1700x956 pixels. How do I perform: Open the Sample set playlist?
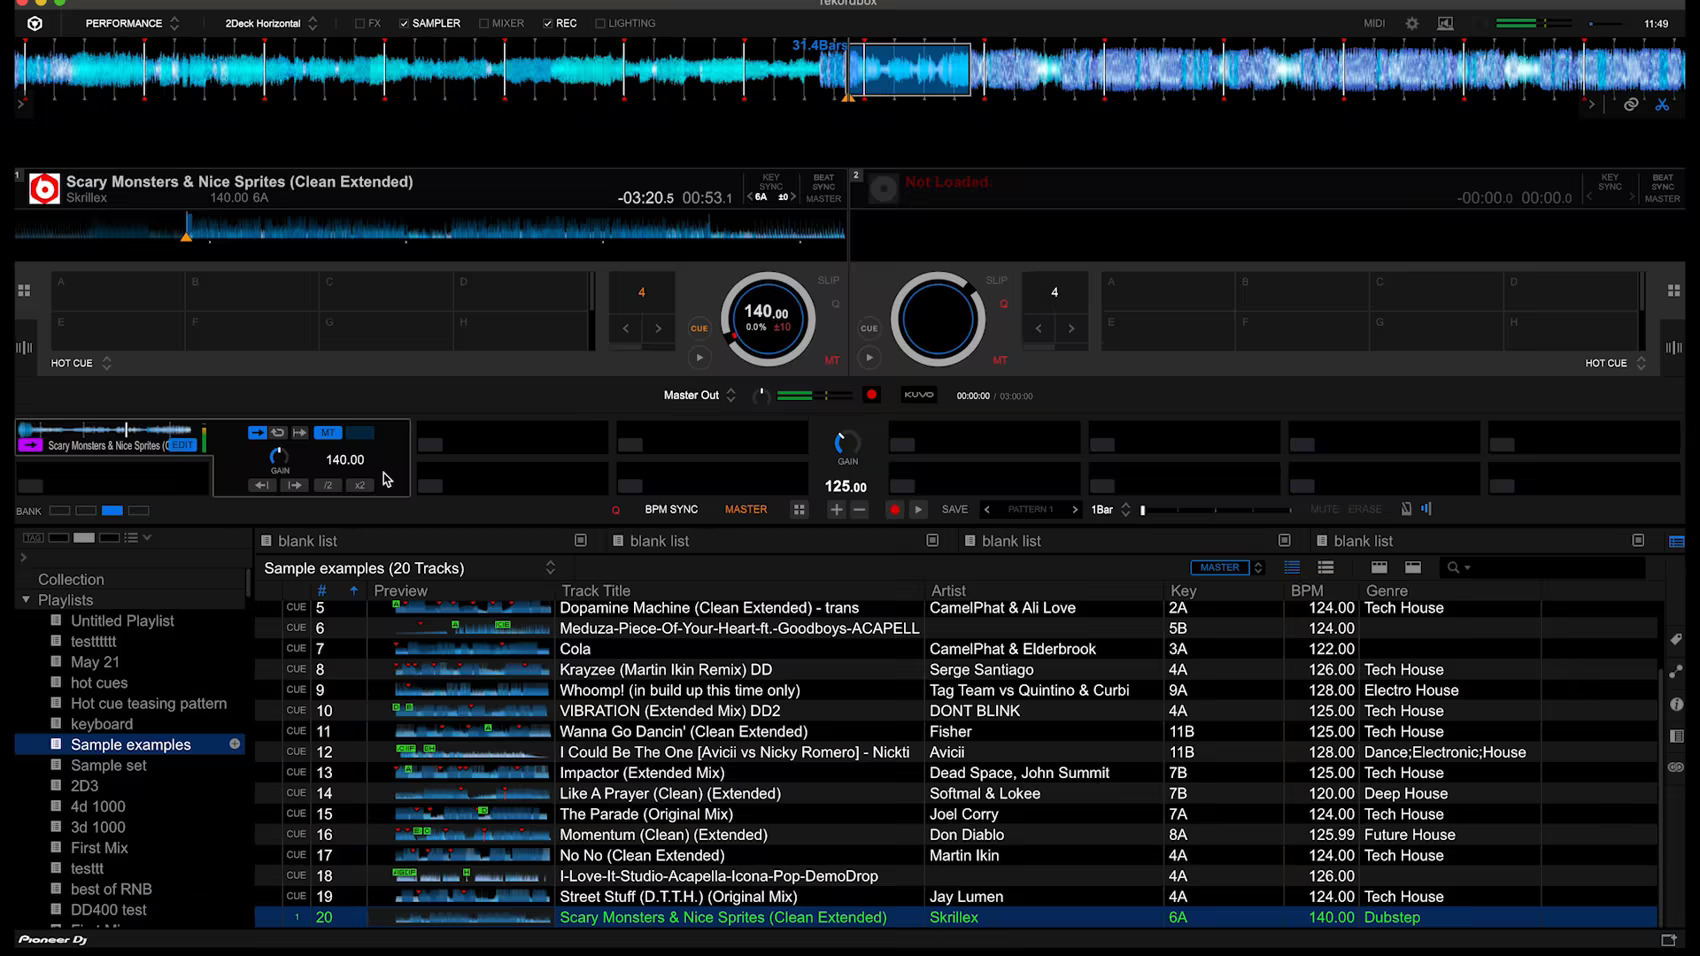108,765
